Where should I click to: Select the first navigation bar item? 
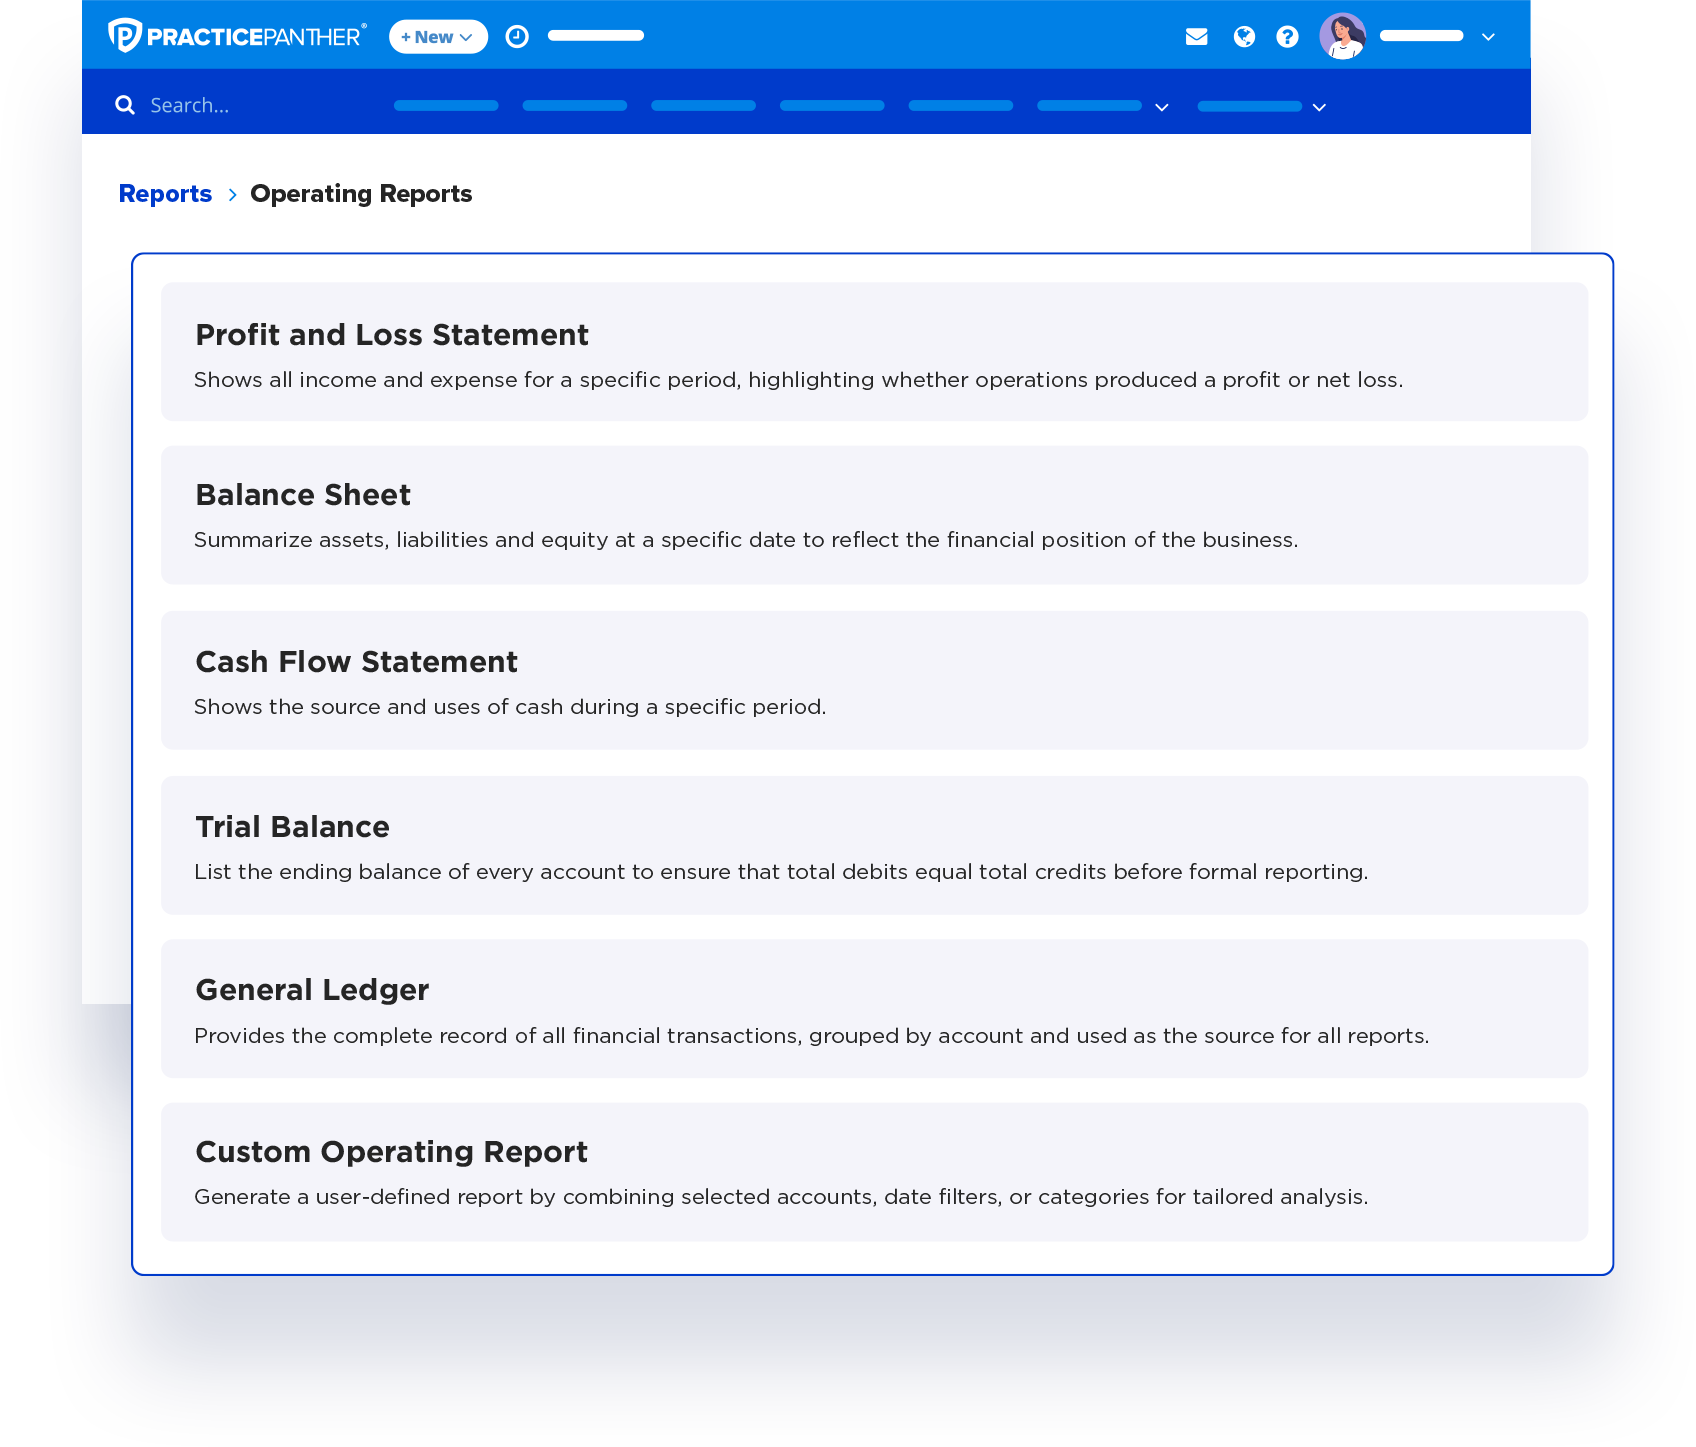click(x=446, y=106)
